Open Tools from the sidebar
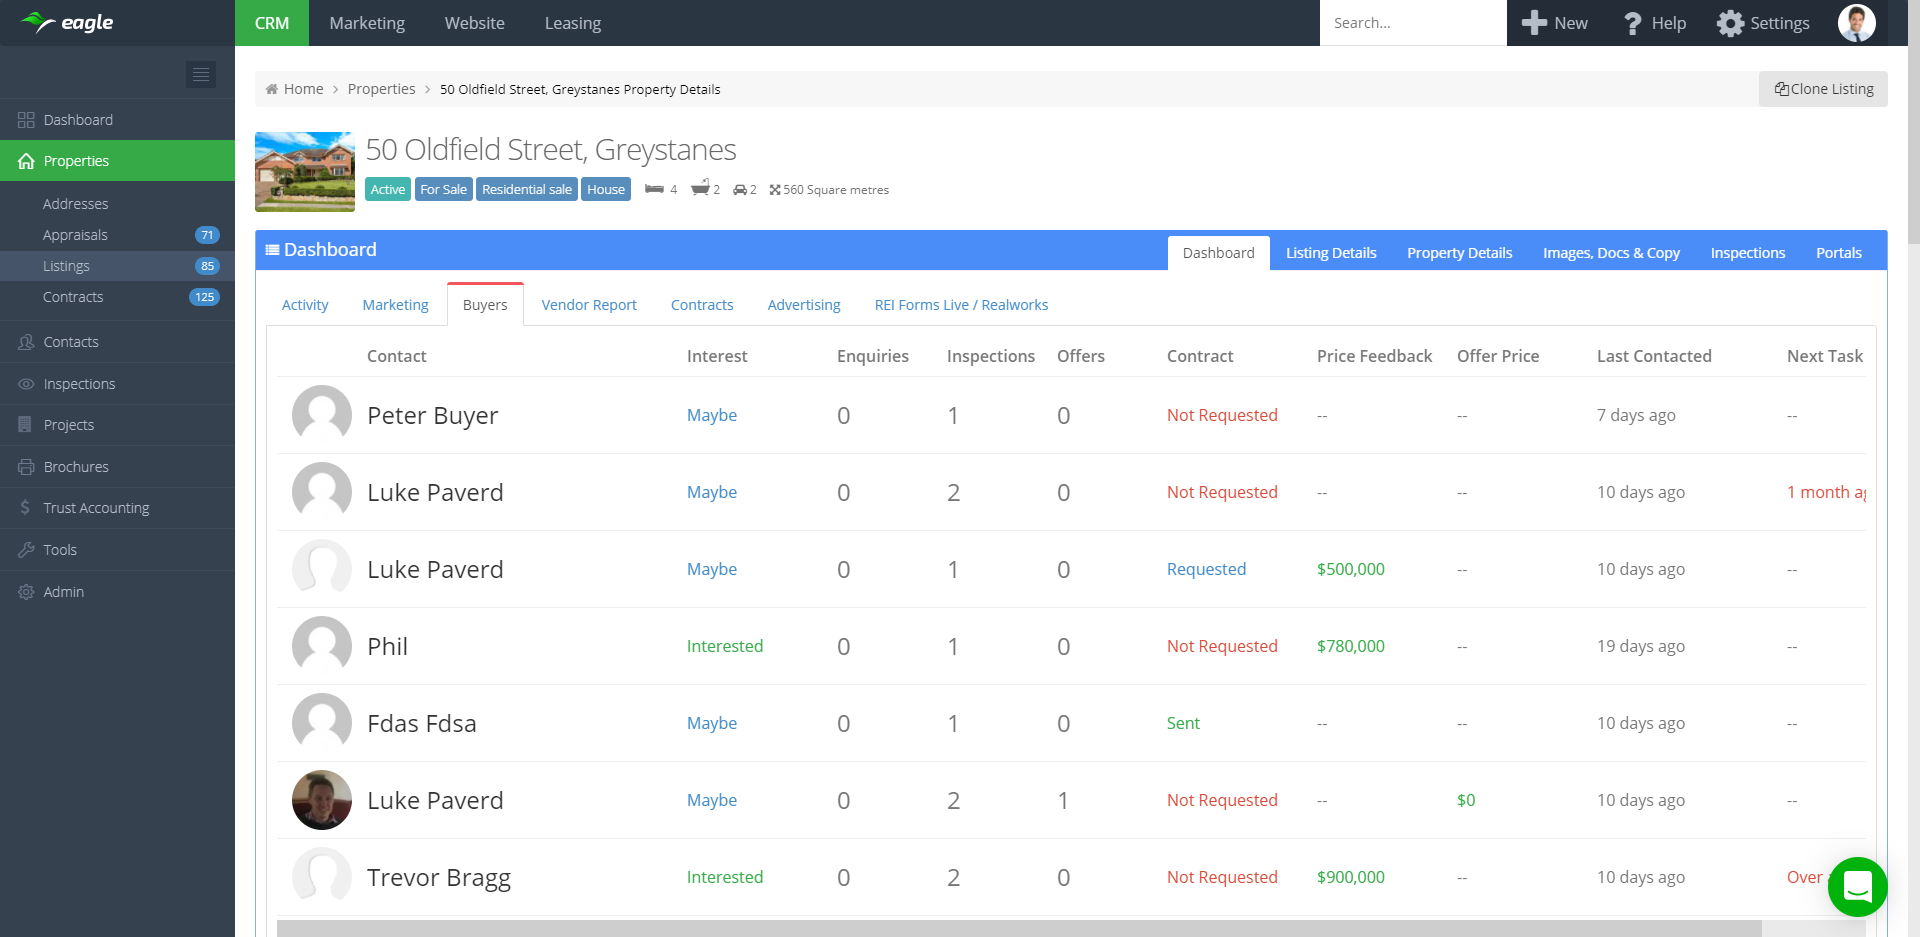Screen dimensions: 1920x937 pyautogui.click(x=60, y=550)
